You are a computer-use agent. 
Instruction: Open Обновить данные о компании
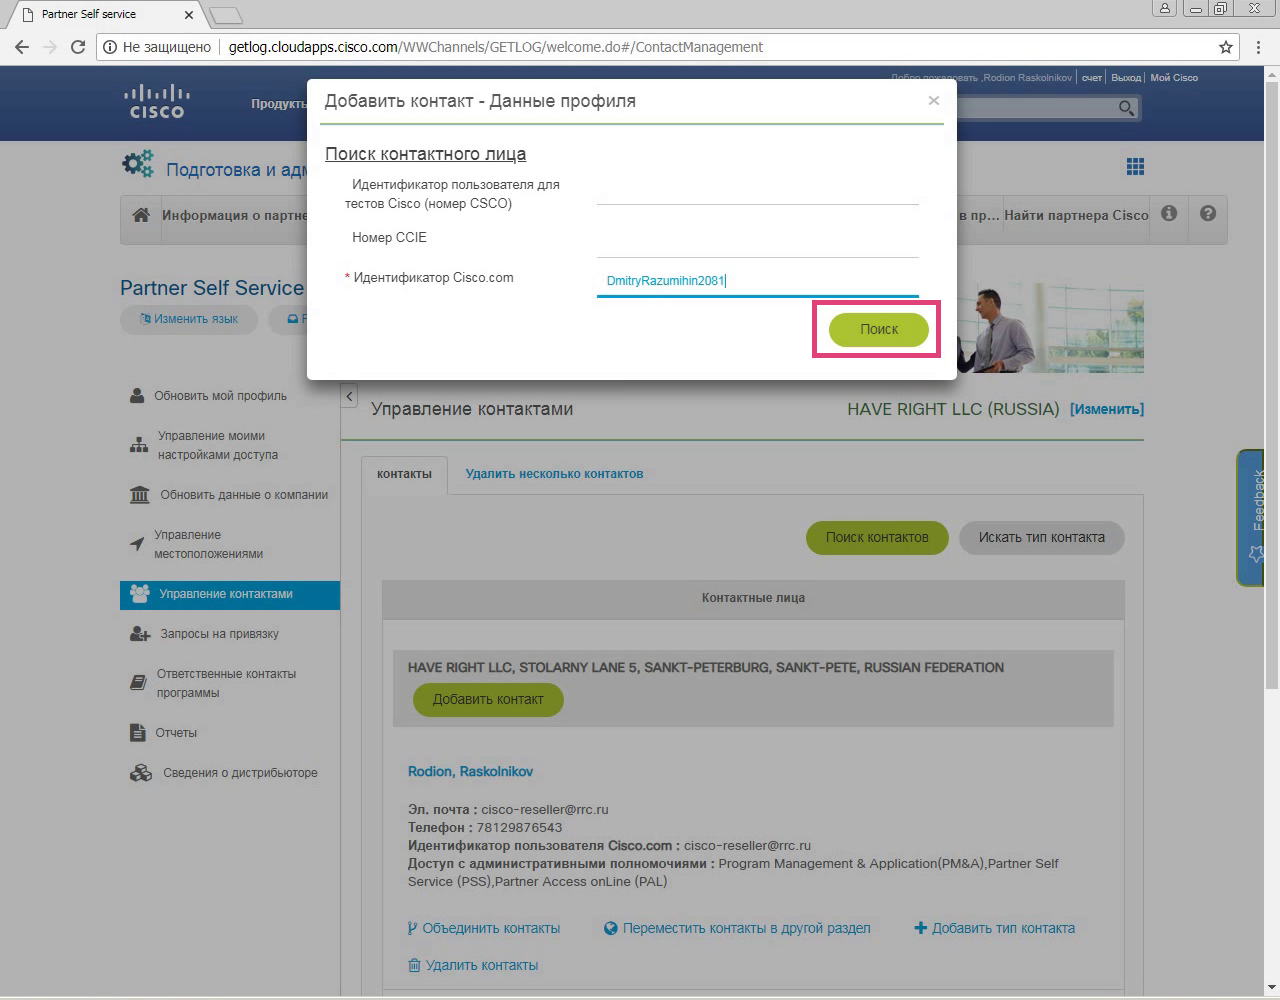point(244,495)
